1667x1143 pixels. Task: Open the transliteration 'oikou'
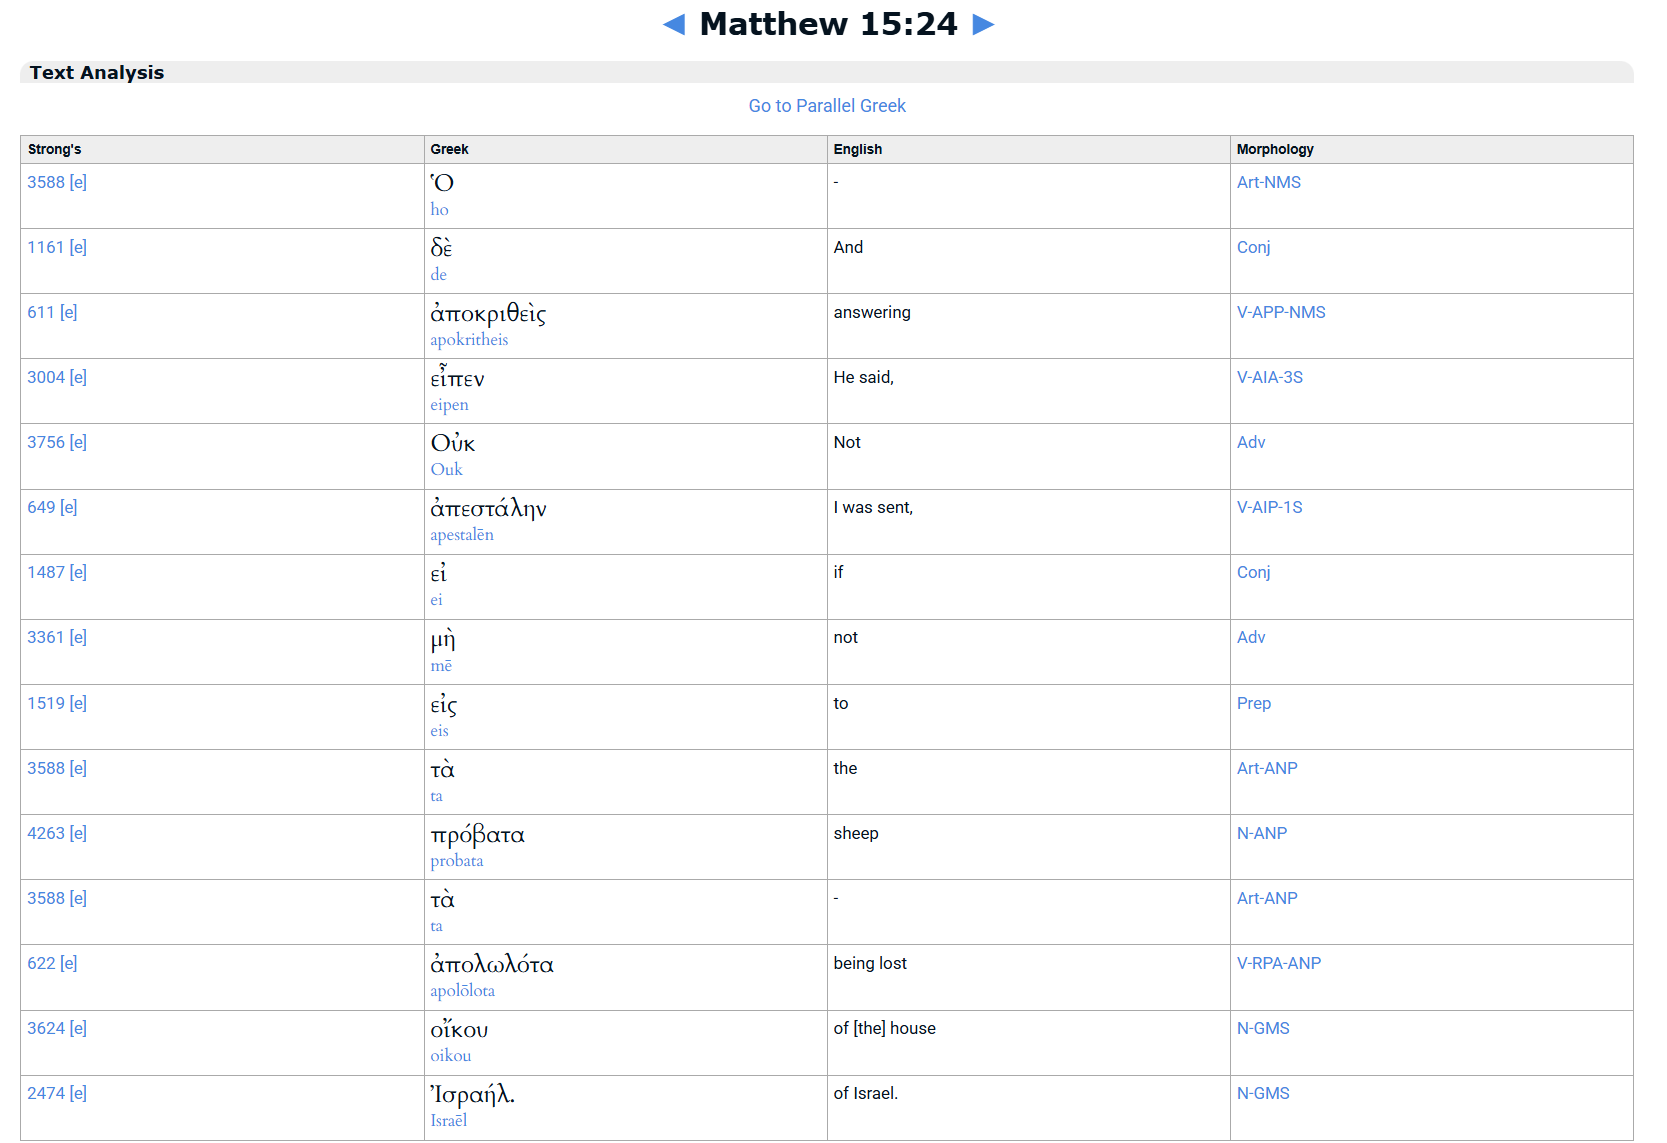point(450,1056)
